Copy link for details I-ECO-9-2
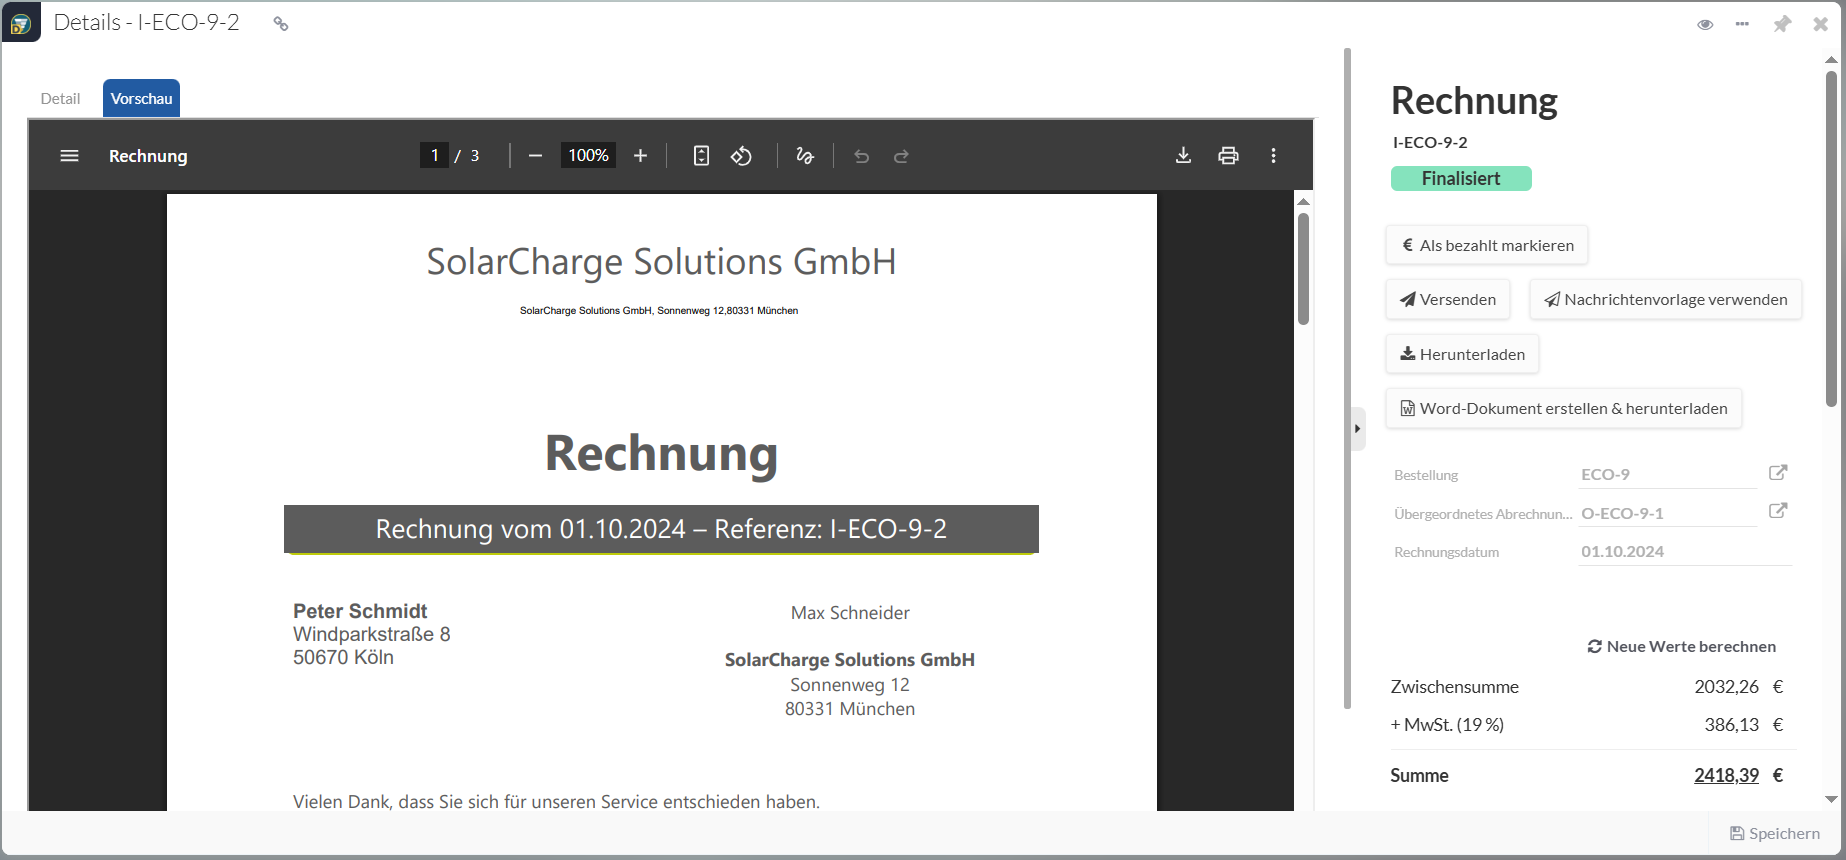The width and height of the screenshot is (1846, 860). [x=281, y=24]
